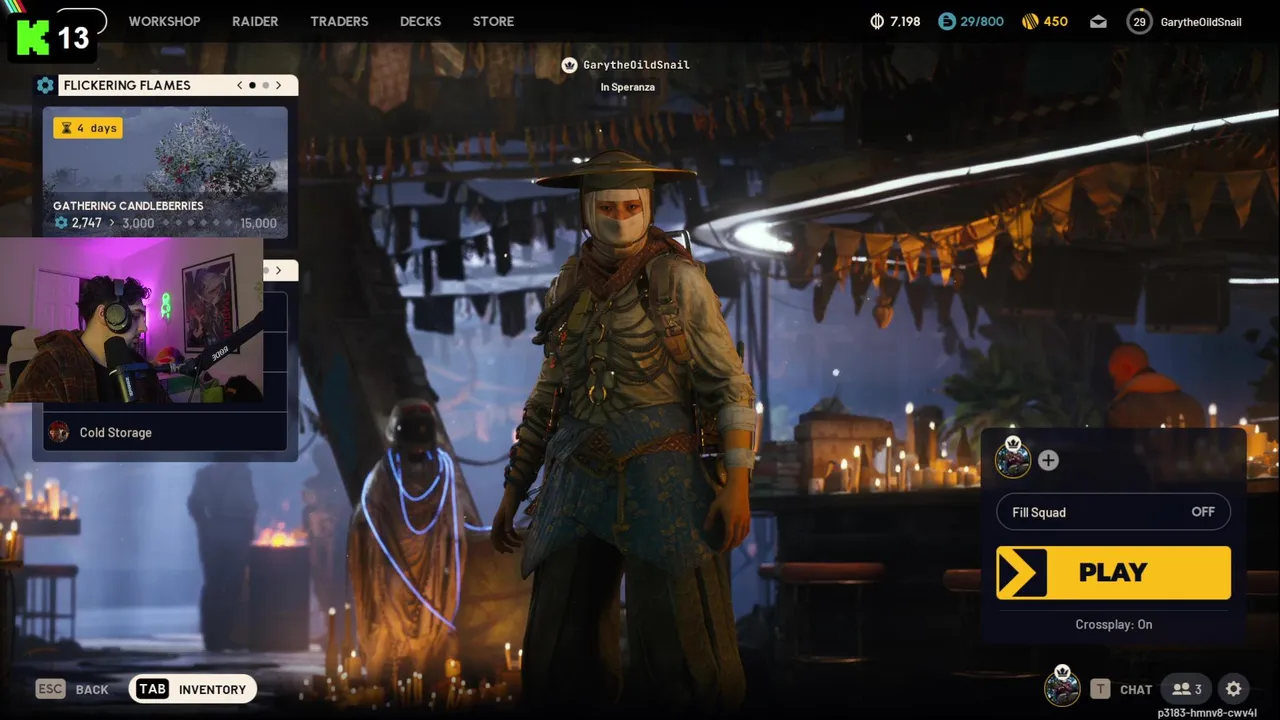Click the 7,198 coin currency icon

(878, 21)
